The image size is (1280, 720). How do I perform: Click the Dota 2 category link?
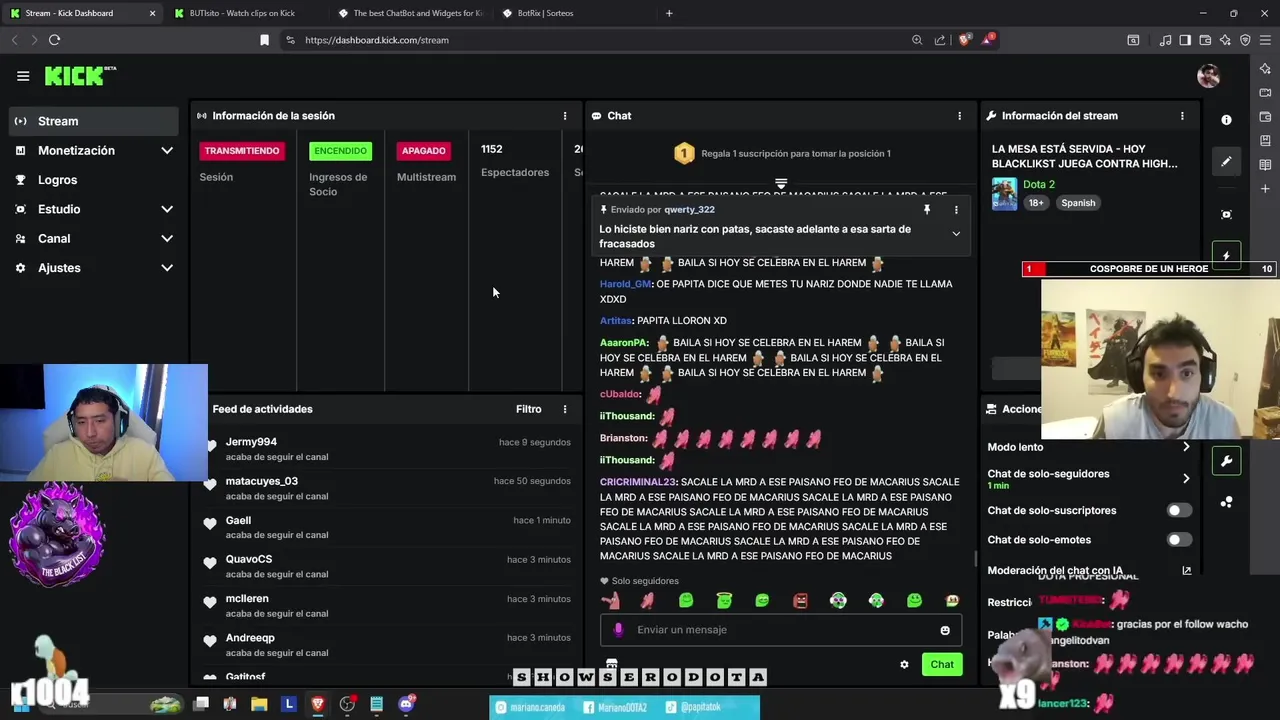point(1038,184)
